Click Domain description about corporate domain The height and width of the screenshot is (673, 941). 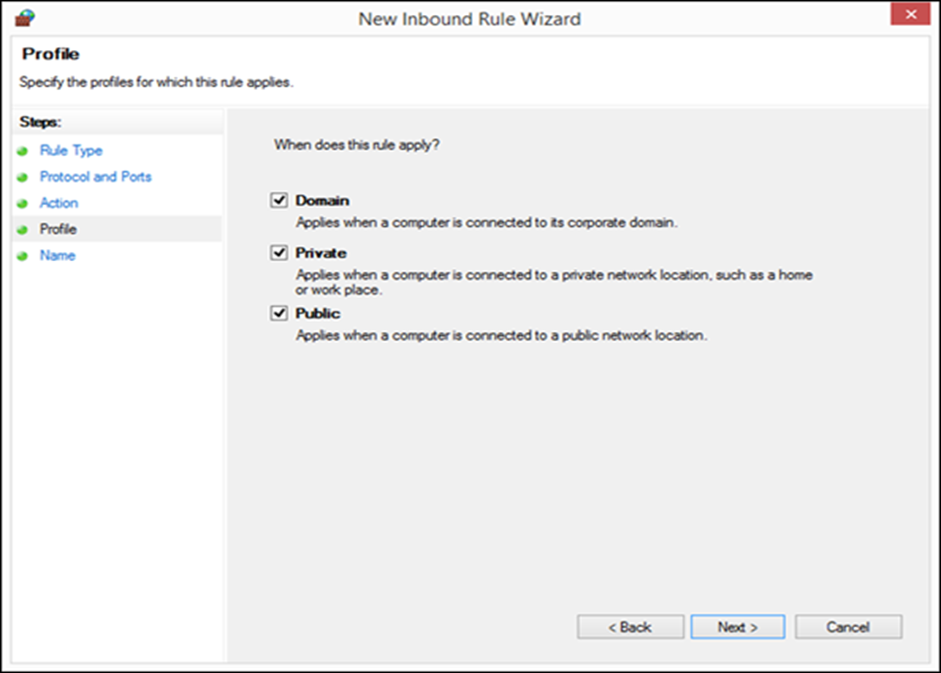click(487, 223)
